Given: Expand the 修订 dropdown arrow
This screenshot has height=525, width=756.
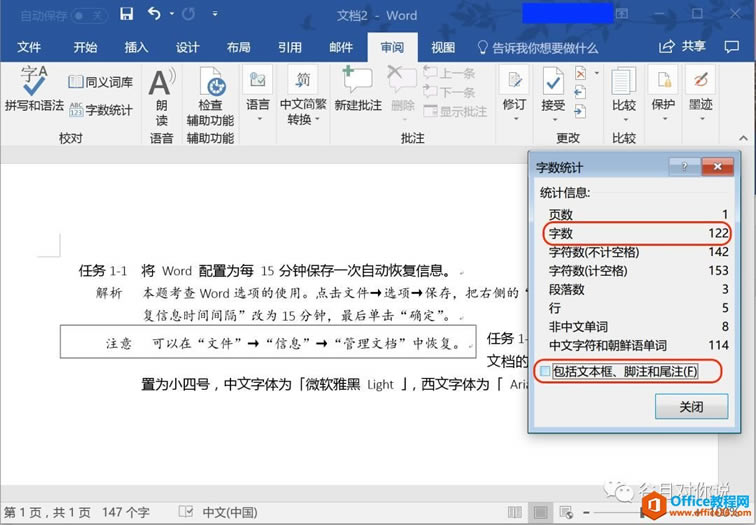Looking at the screenshot, I should click(515, 119).
